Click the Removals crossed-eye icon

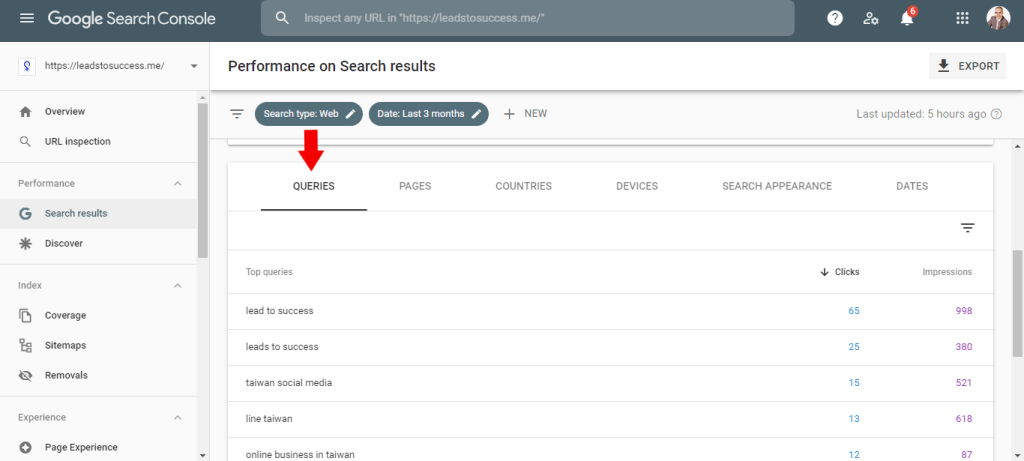pos(25,375)
